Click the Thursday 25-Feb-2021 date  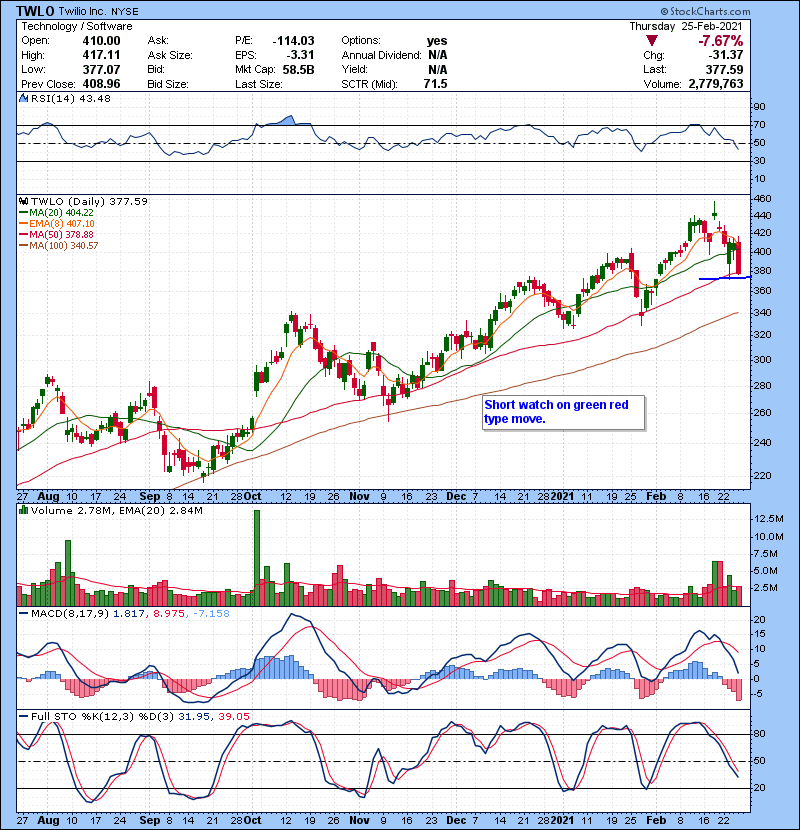pyautogui.click(x=686, y=26)
